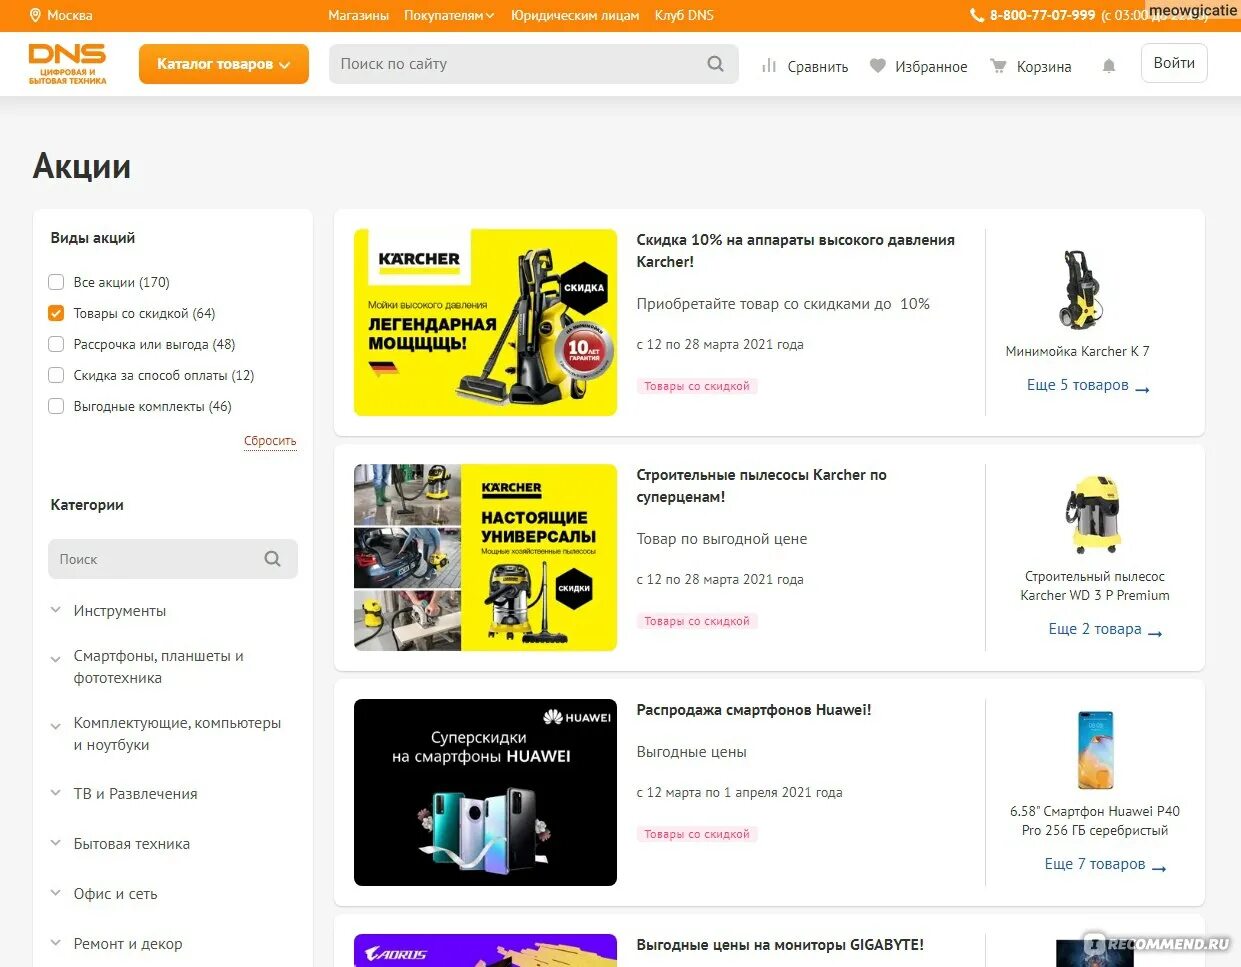Click the phone number 8-800-77-07-999

[x=1042, y=15]
